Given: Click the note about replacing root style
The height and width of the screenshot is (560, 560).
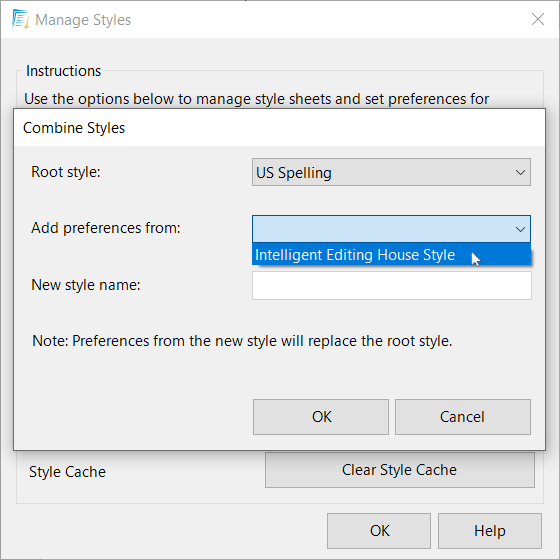Looking at the screenshot, I should (x=242, y=341).
